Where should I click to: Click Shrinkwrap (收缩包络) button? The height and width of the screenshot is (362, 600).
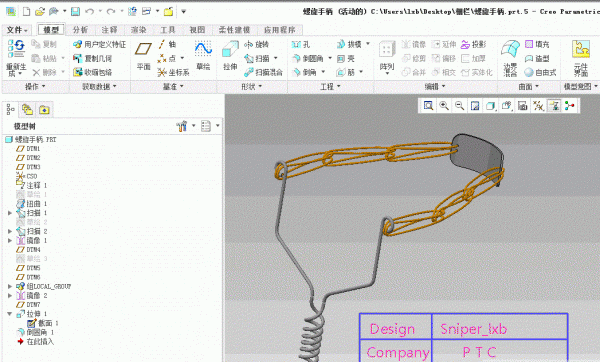coord(93,72)
